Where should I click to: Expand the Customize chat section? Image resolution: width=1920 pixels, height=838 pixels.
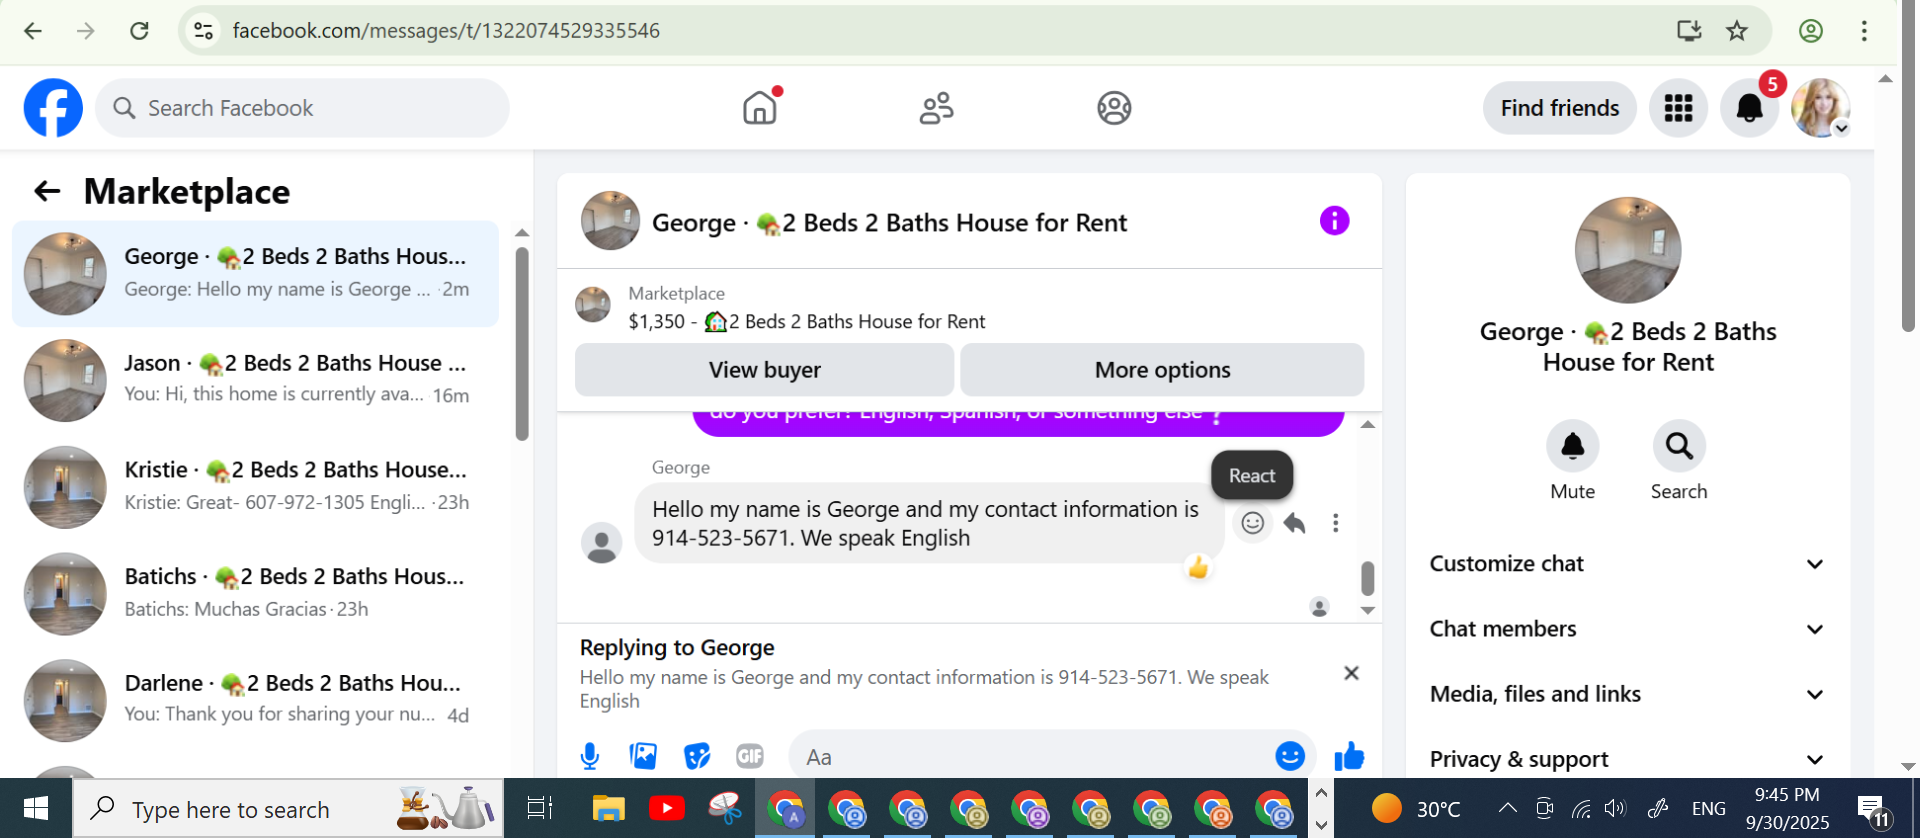click(1627, 564)
